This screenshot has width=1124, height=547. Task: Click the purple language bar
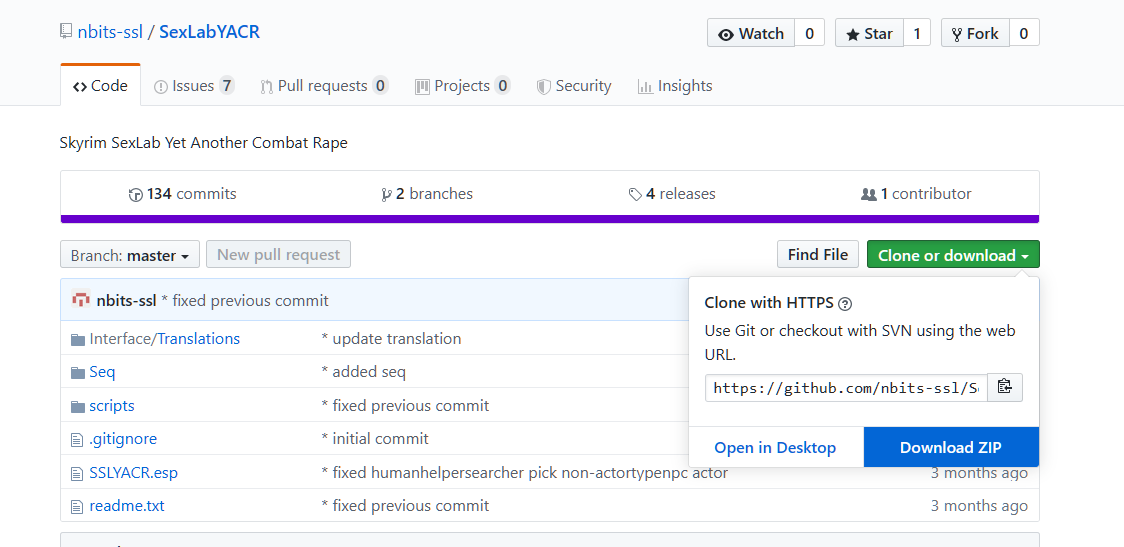550,219
